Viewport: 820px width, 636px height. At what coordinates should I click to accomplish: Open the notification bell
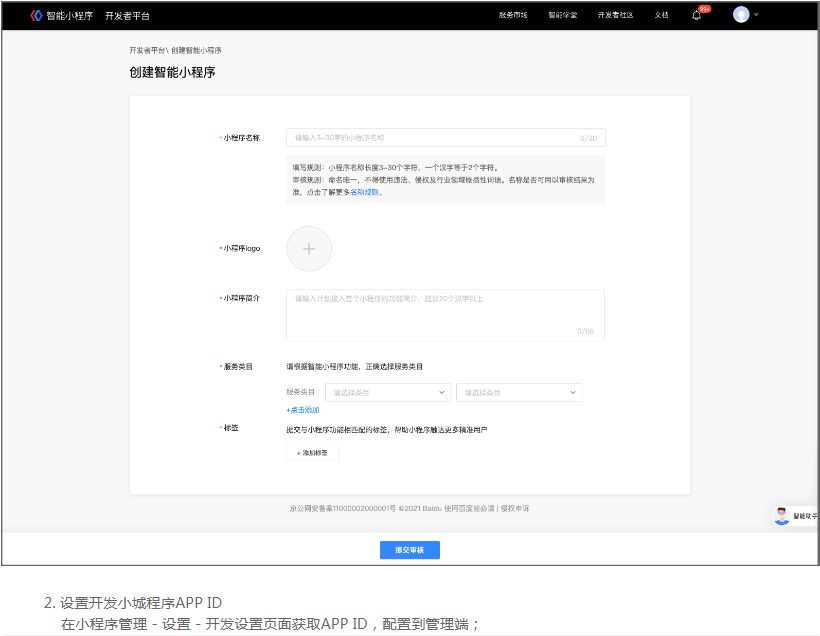tap(696, 15)
